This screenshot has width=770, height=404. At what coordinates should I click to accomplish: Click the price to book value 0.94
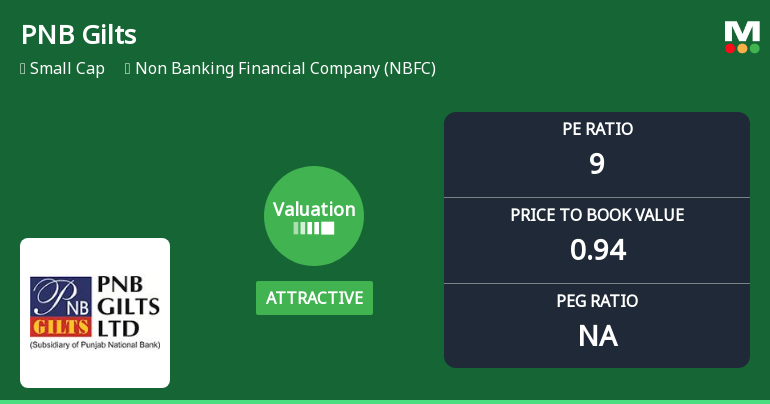tap(598, 250)
